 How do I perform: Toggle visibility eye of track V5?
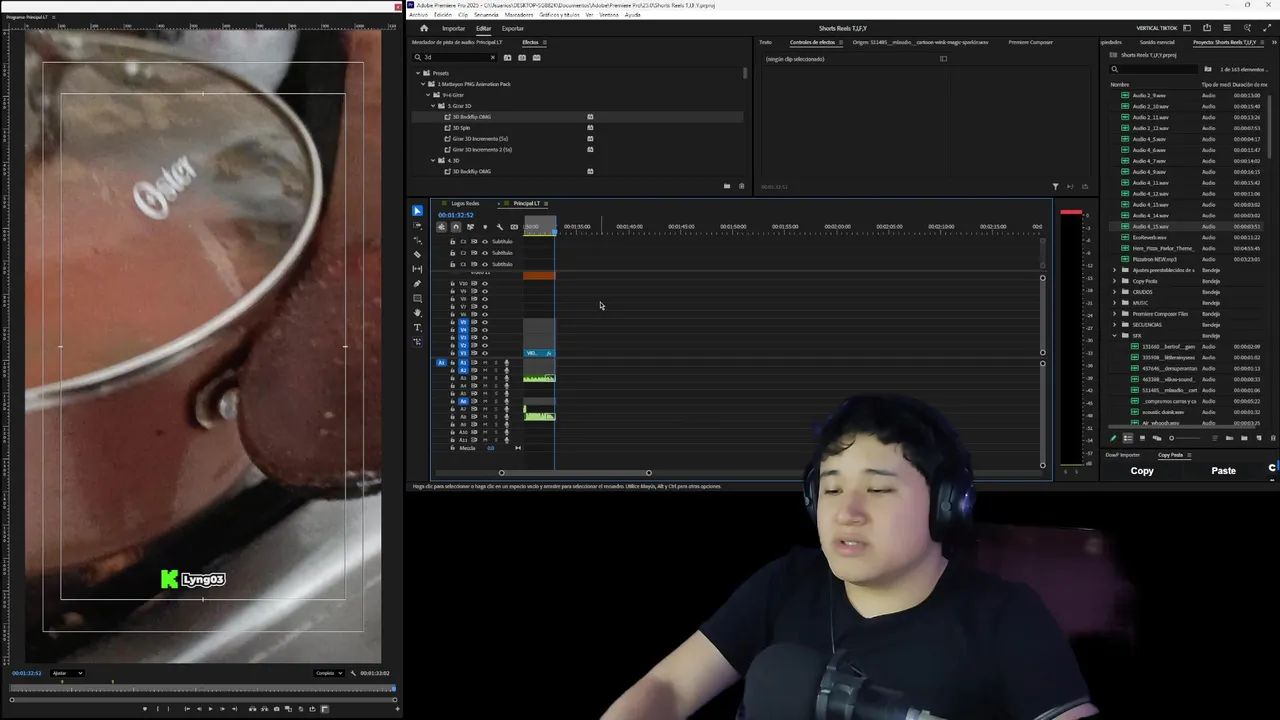pyautogui.click(x=485, y=322)
